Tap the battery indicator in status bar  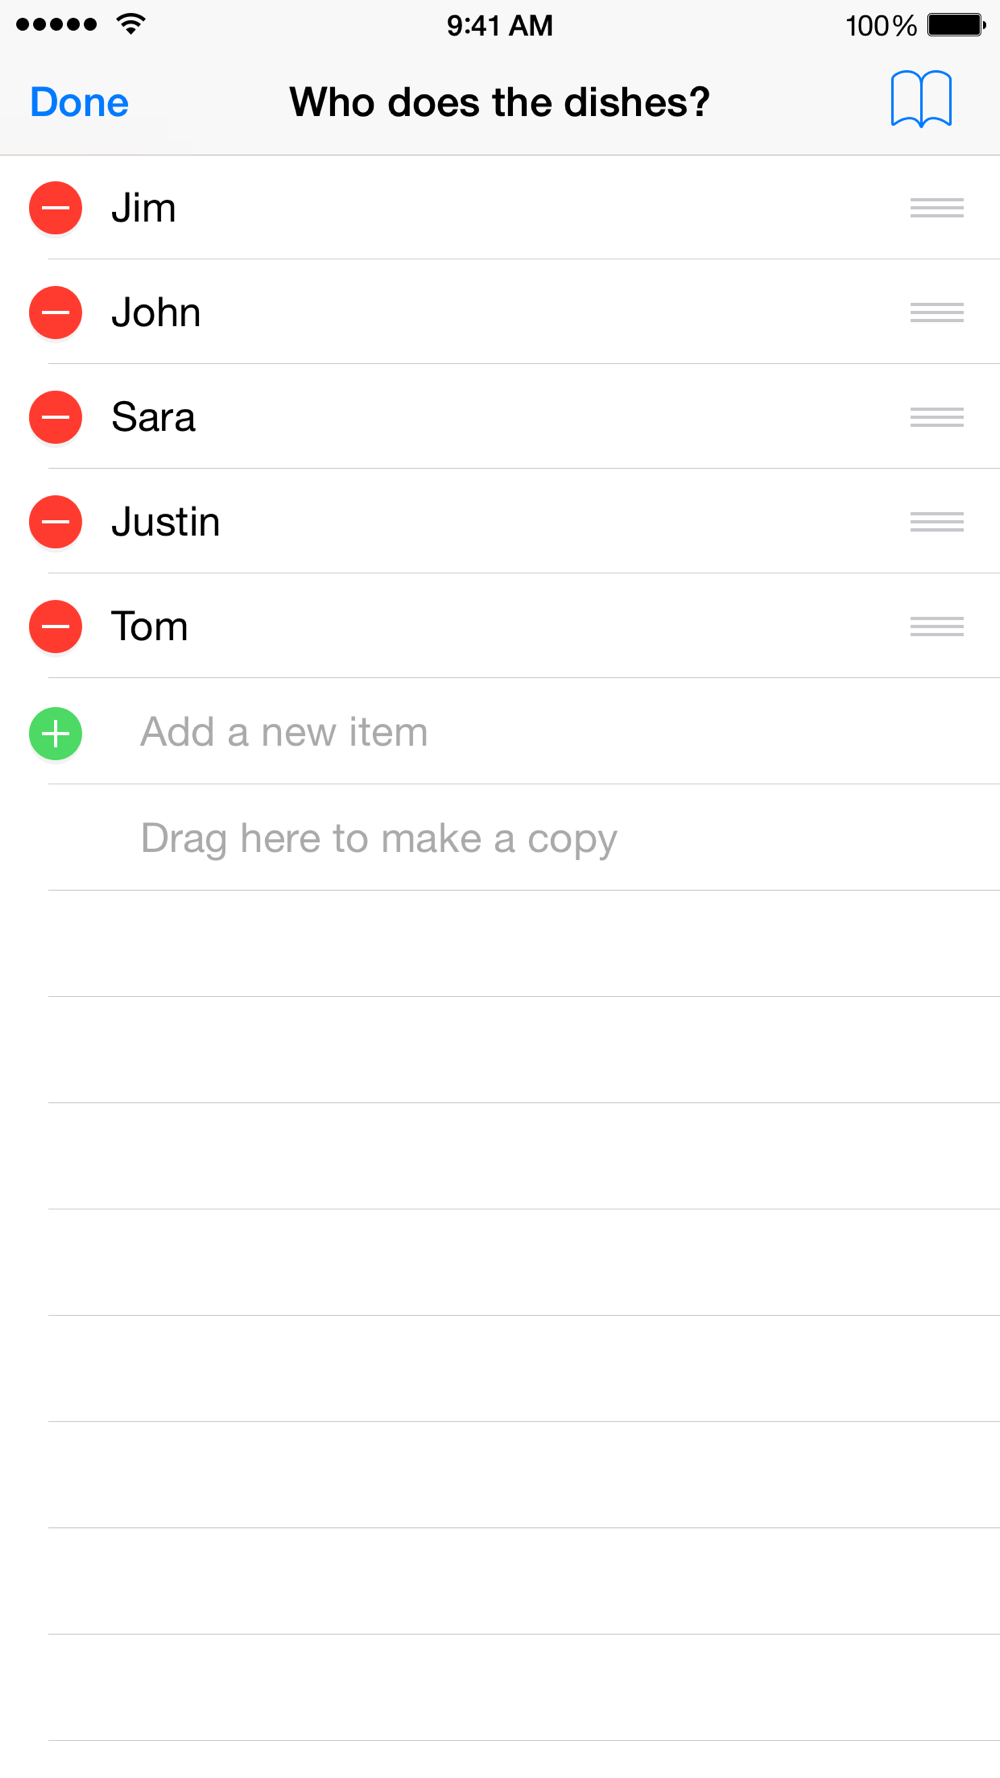coord(956,25)
